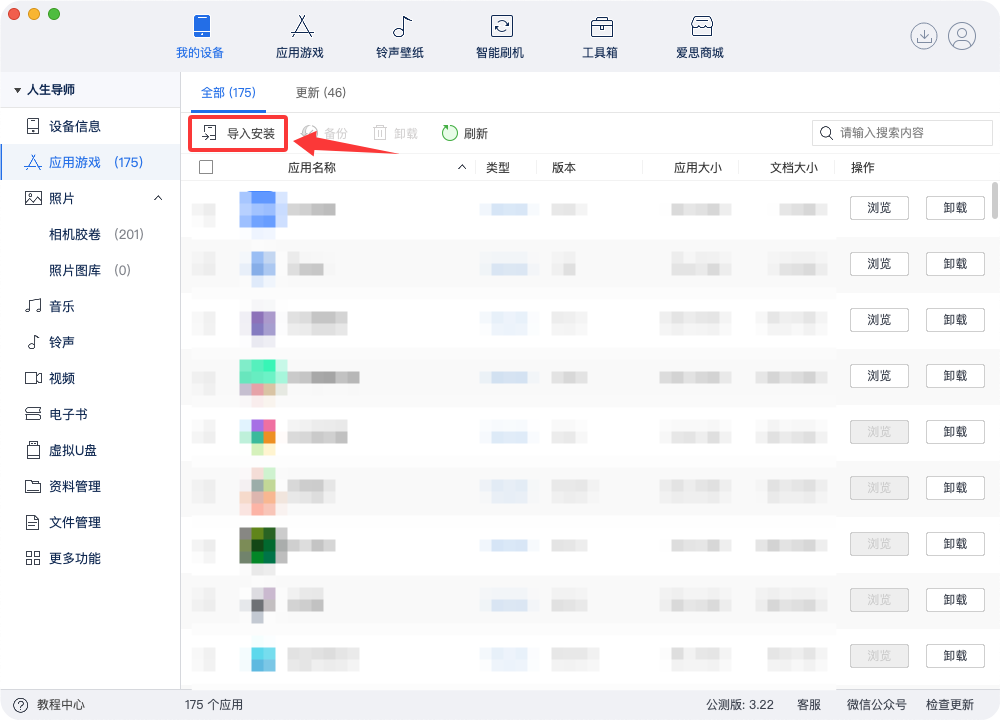
Task: Click the download manager icon
Action: (x=924, y=37)
